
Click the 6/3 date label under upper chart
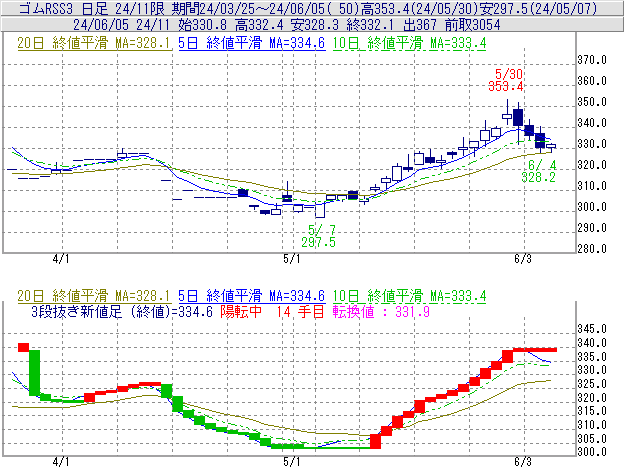click(x=523, y=259)
